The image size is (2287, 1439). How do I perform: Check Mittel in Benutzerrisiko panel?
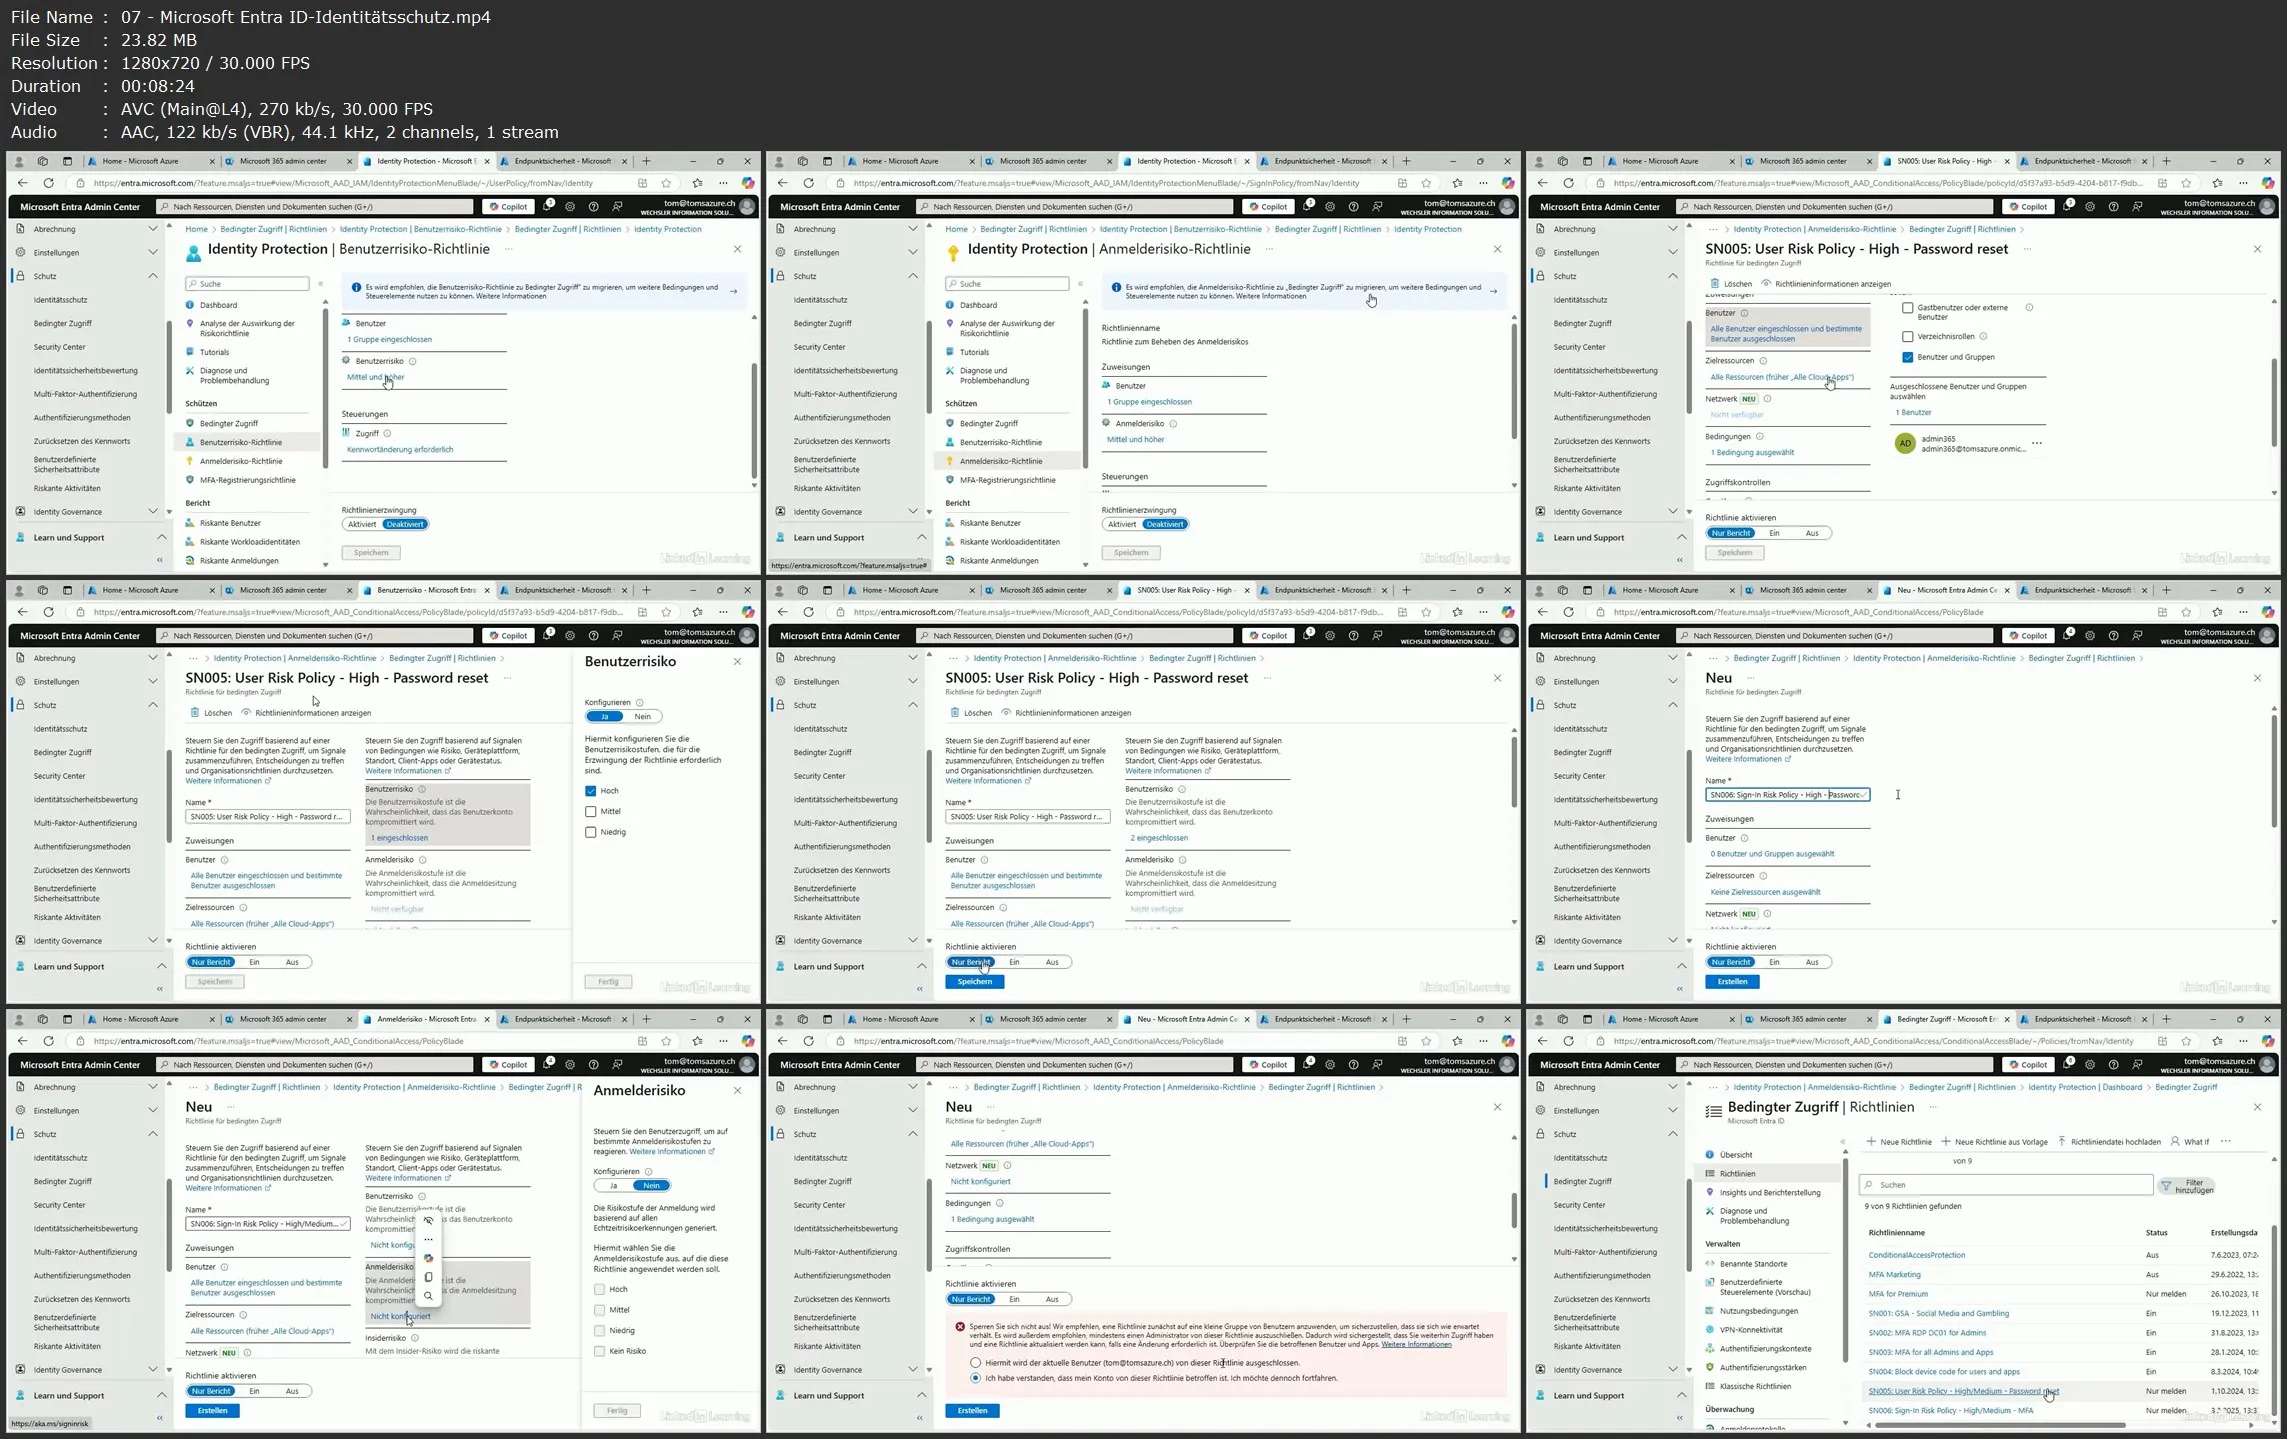tap(591, 812)
